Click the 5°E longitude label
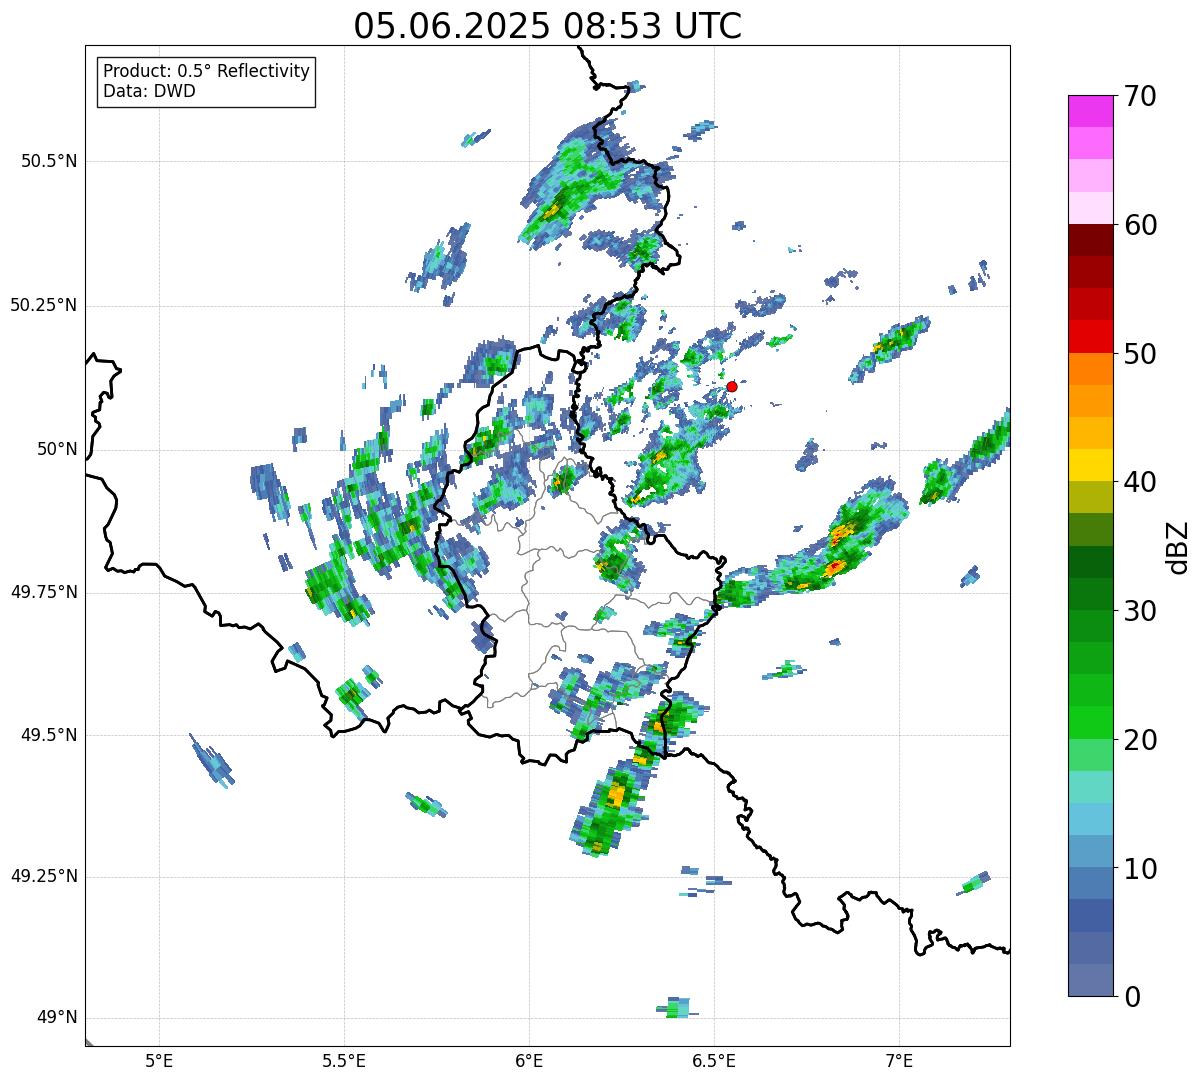1202x1081 pixels. coord(159,1060)
